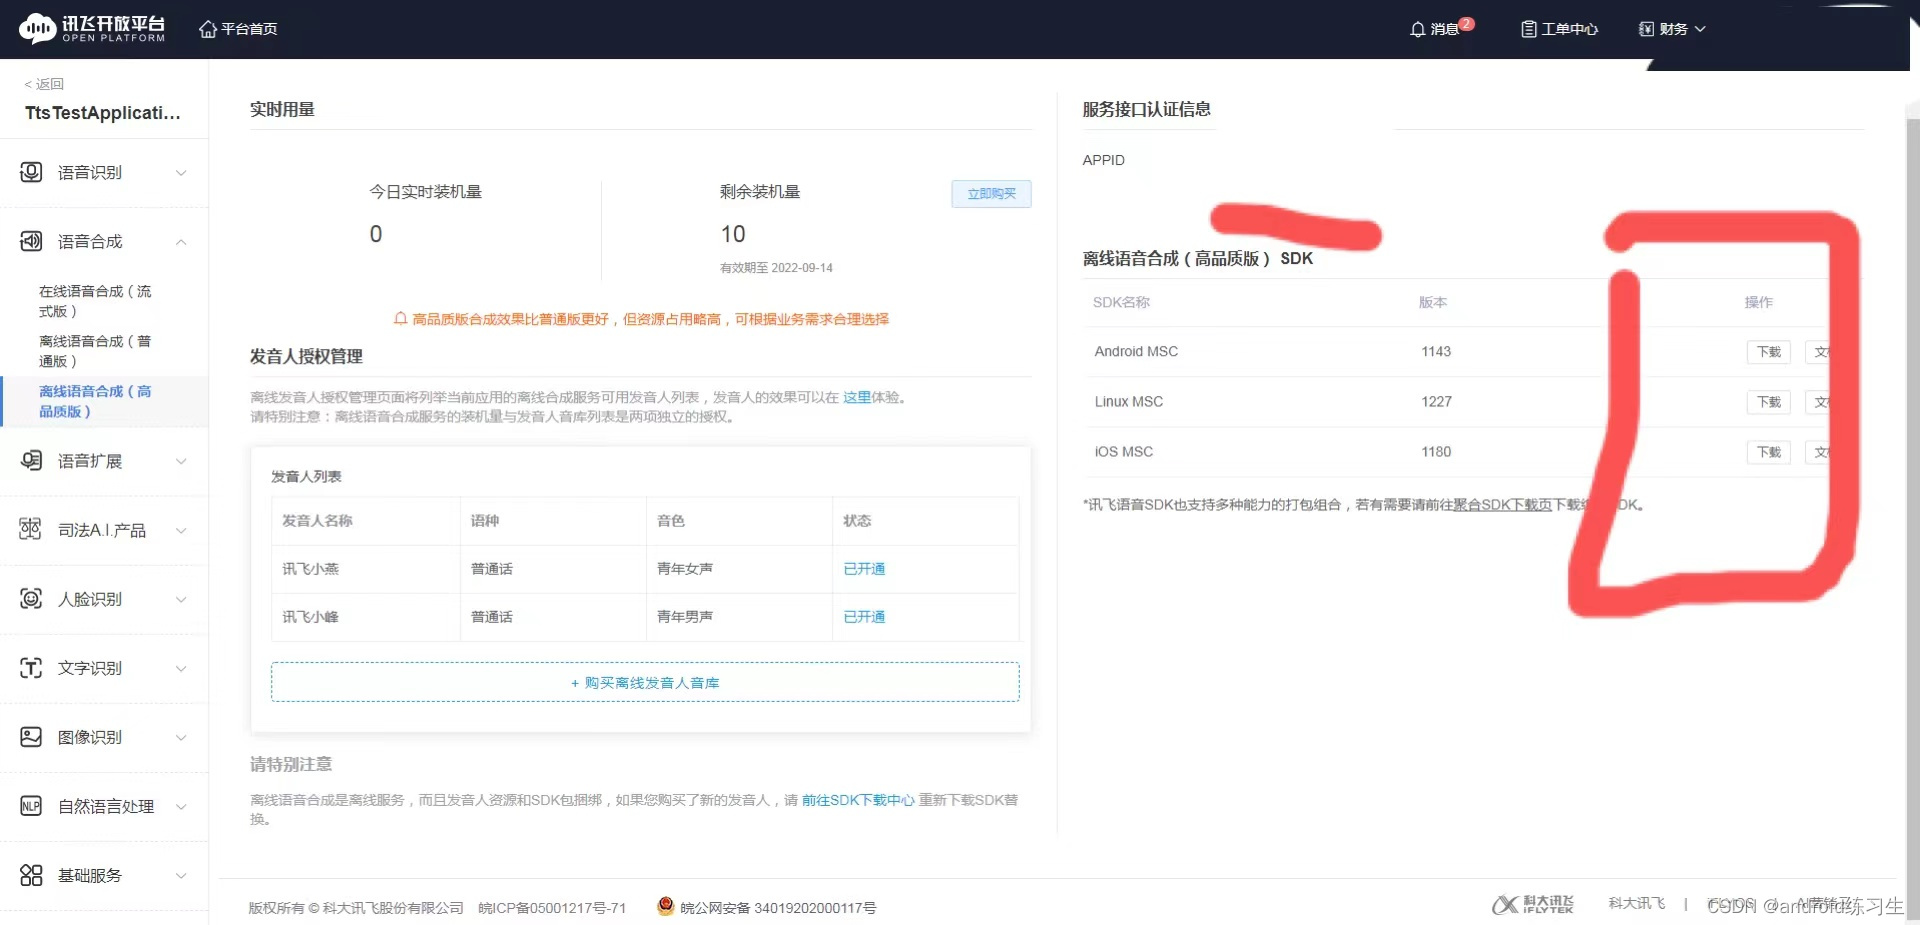The width and height of the screenshot is (1920, 925).
Task: Click the home icon beside 平台首页
Action: coord(208,29)
